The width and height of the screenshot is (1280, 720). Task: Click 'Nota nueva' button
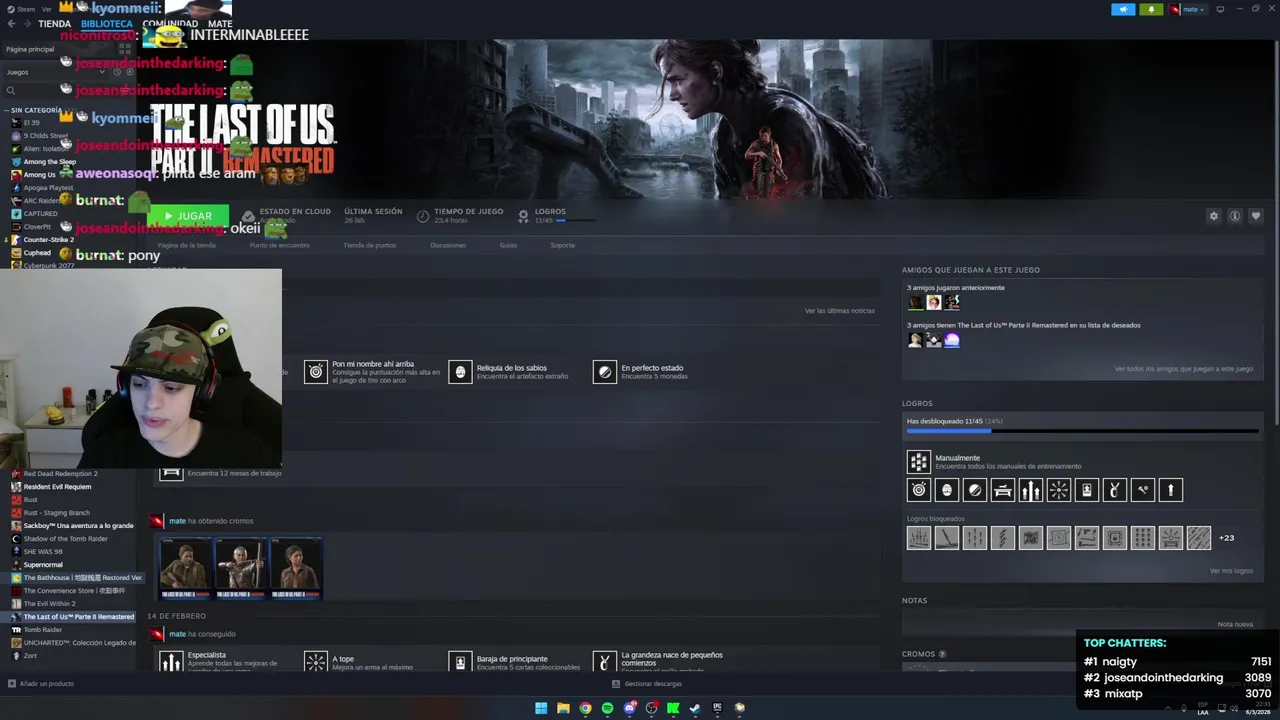pos(1235,624)
